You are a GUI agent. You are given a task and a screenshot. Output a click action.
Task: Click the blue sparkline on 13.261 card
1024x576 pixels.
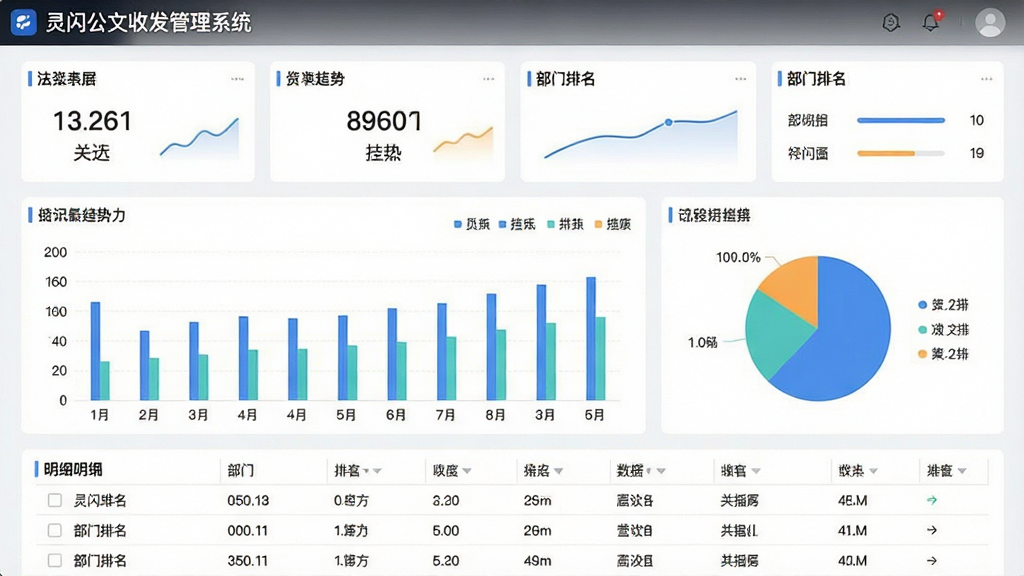coord(199,137)
